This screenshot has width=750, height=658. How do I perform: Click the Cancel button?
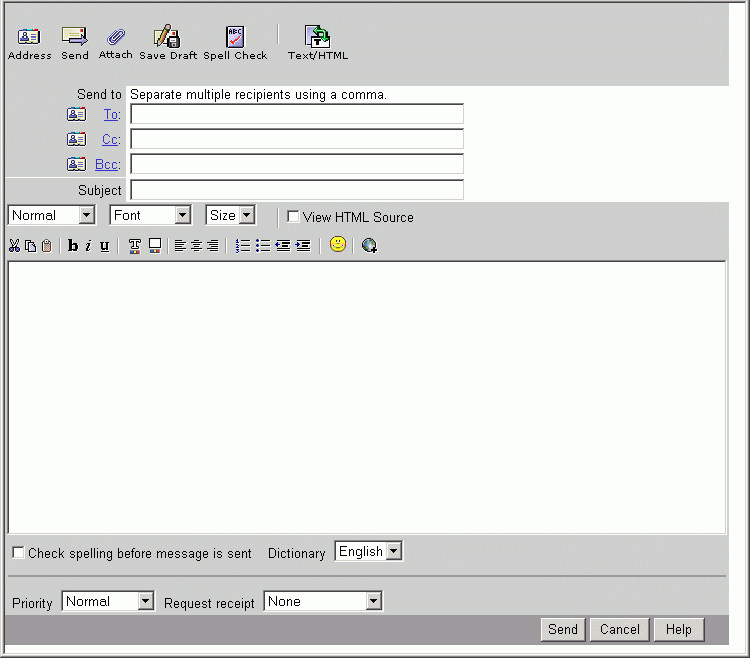point(619,629)
